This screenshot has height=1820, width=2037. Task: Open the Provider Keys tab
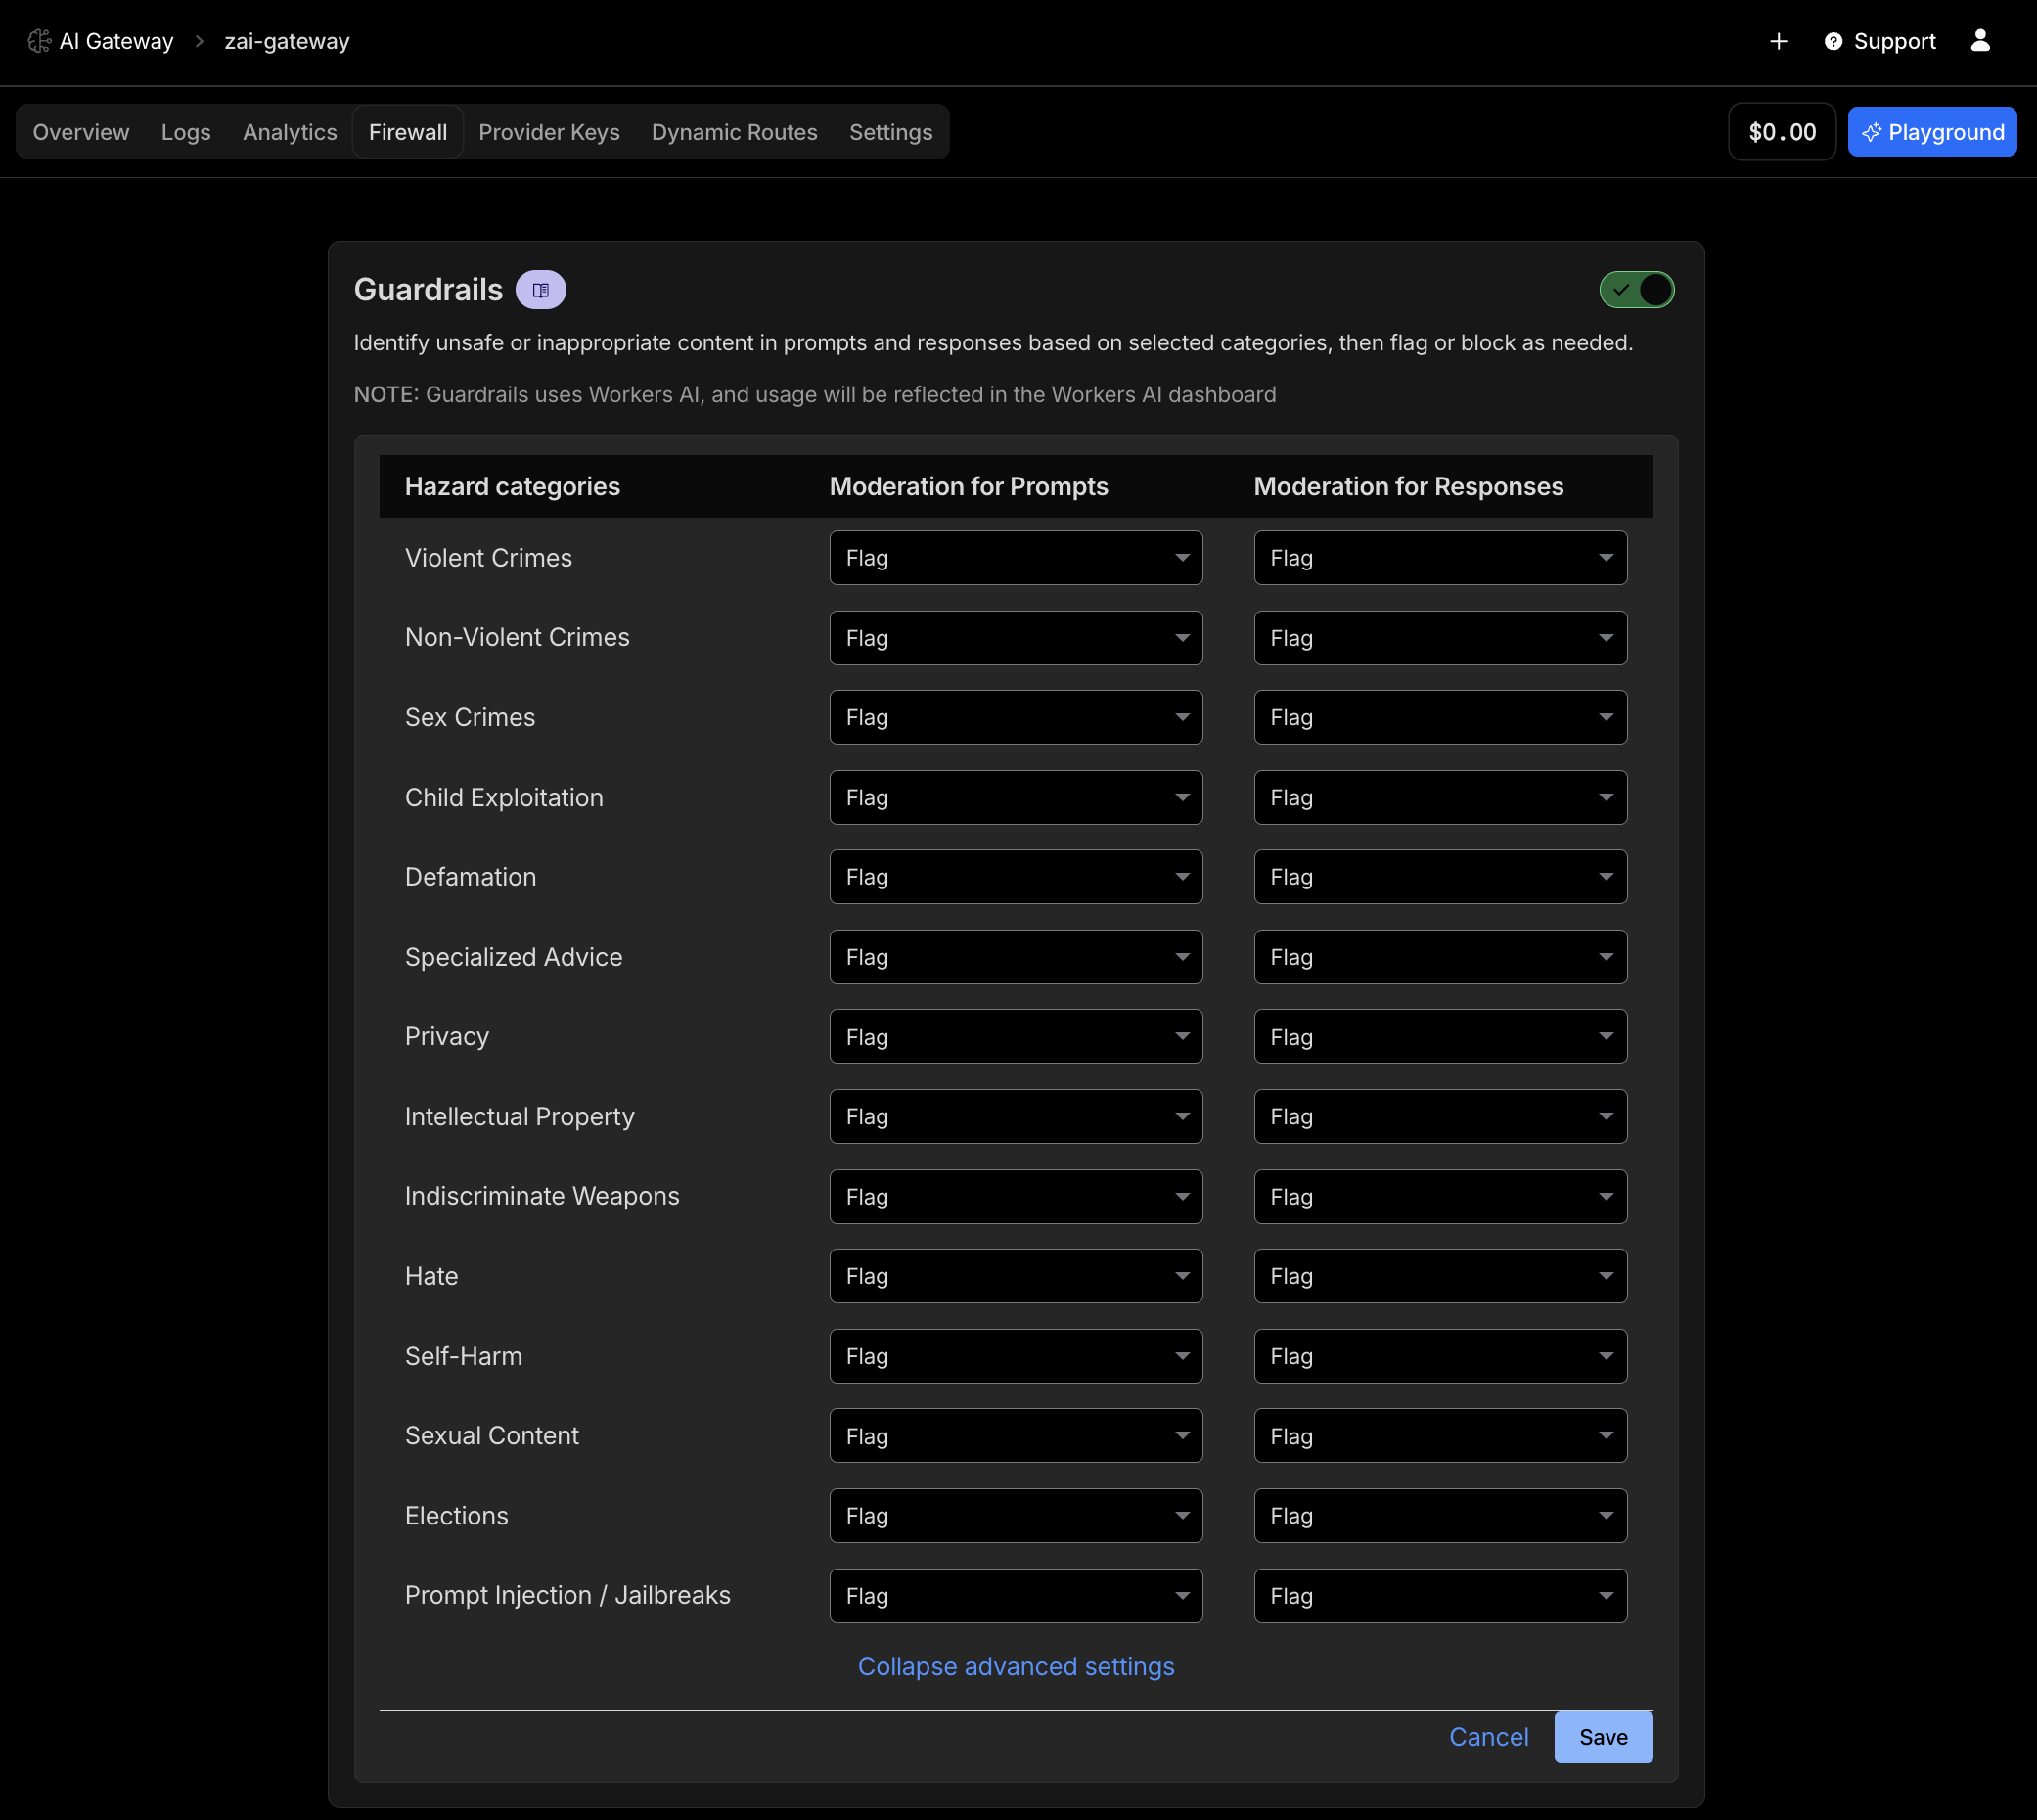click(x=549, y=132)
